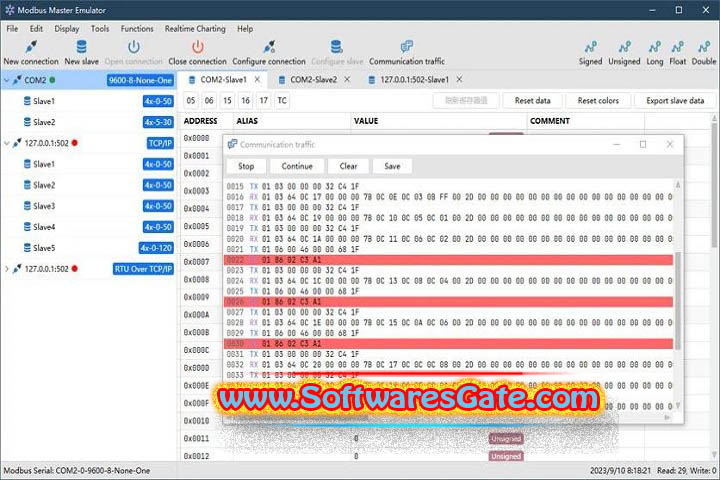The height and width of the screenshot is (480, 720).
Task: Set display format to Signed
Action: coord(591,53)
